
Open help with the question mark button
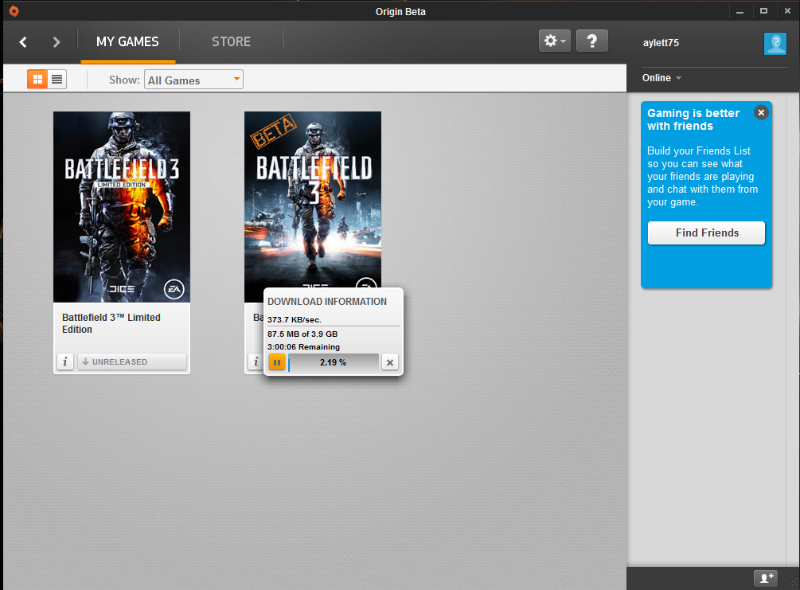coord(592,41)
